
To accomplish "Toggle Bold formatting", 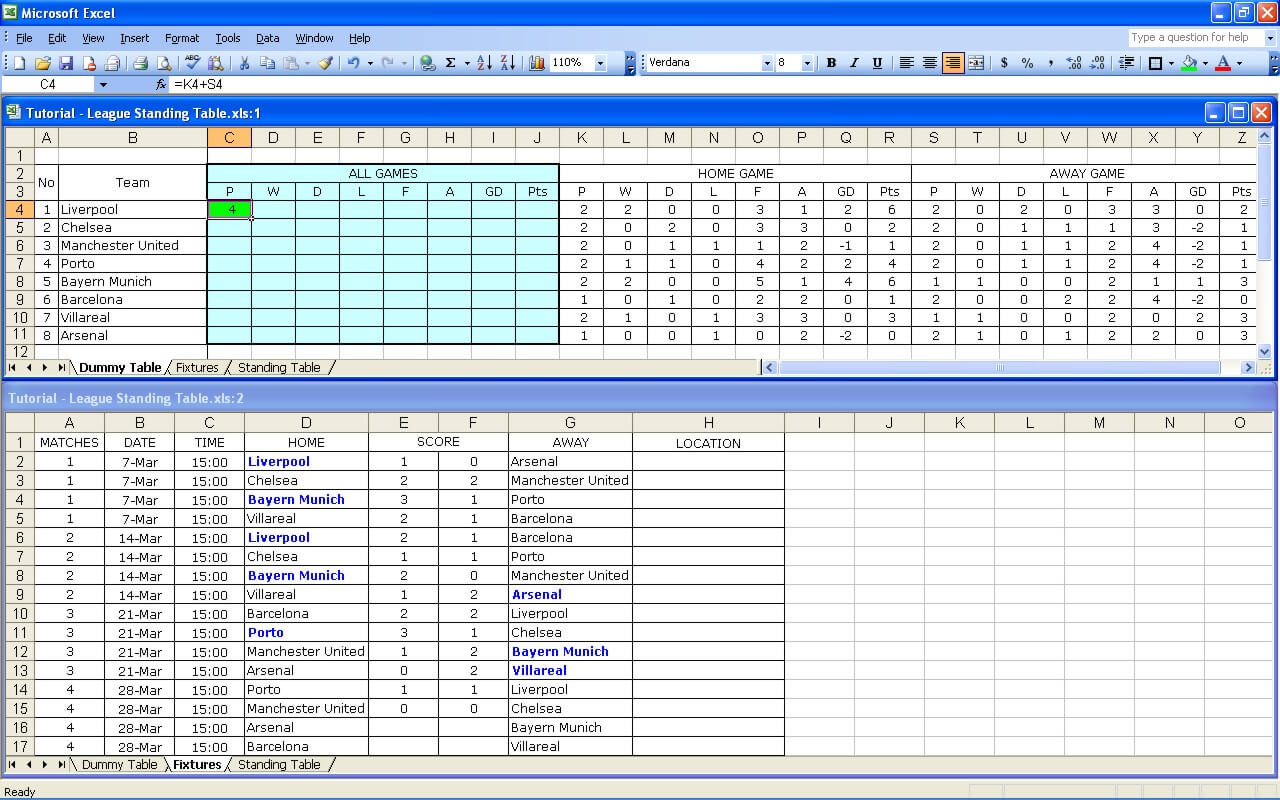I will [831, 63].
